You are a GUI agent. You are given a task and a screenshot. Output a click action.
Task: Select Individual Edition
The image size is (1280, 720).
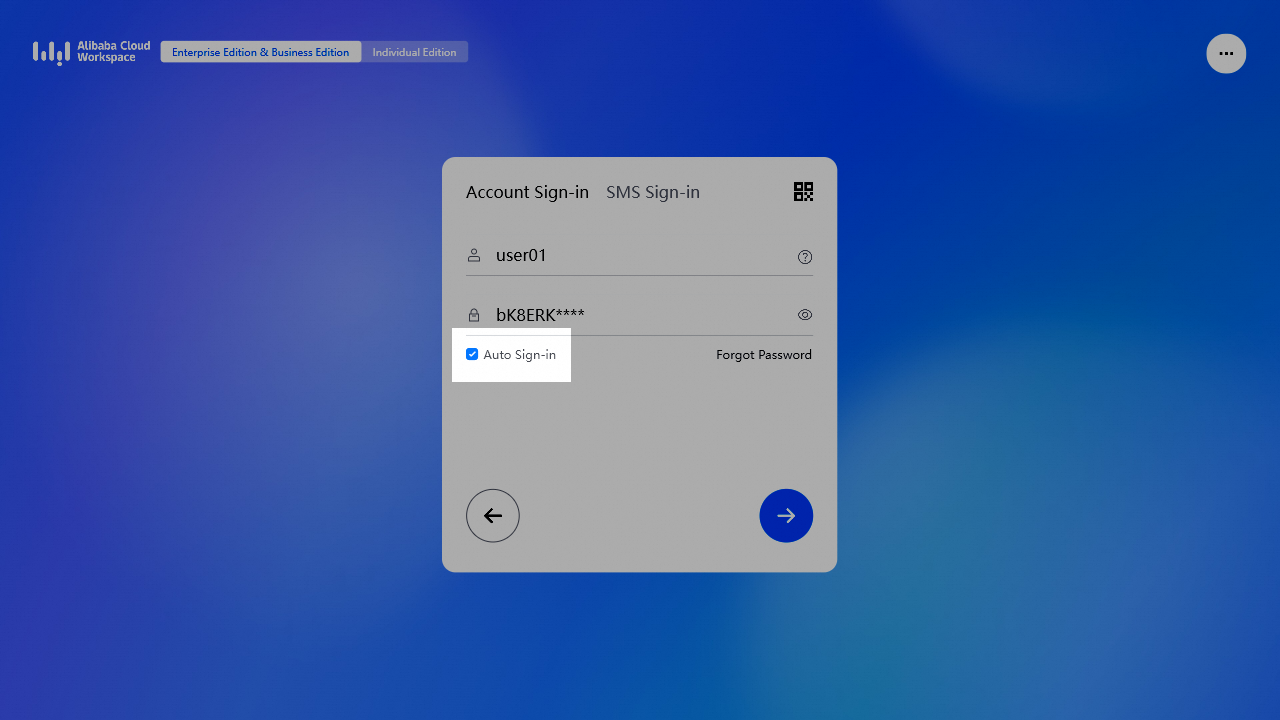click(x=414, y=52)
